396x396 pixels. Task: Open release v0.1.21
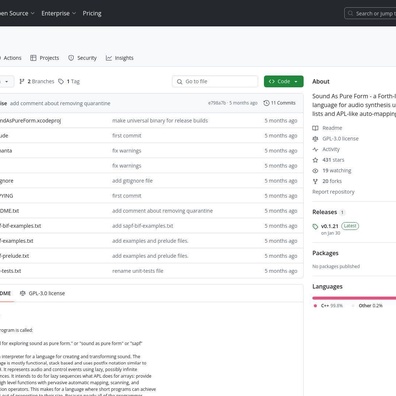click(330, 226)
